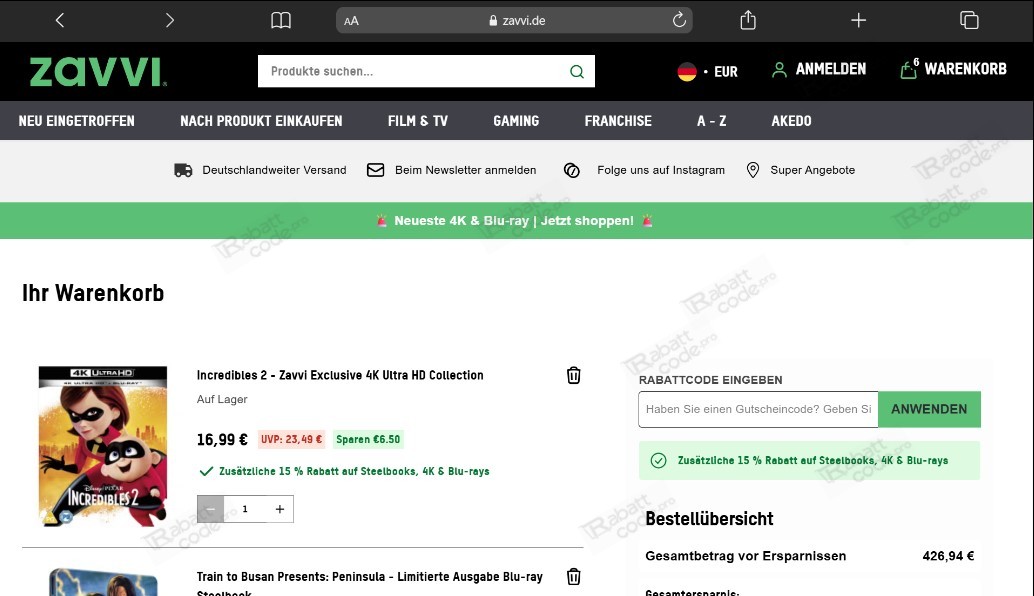Image resolution: width=1034 pixels, height=596 pixels.
Task: Click the newsletter envelope icon
Action: click(375, 170)
